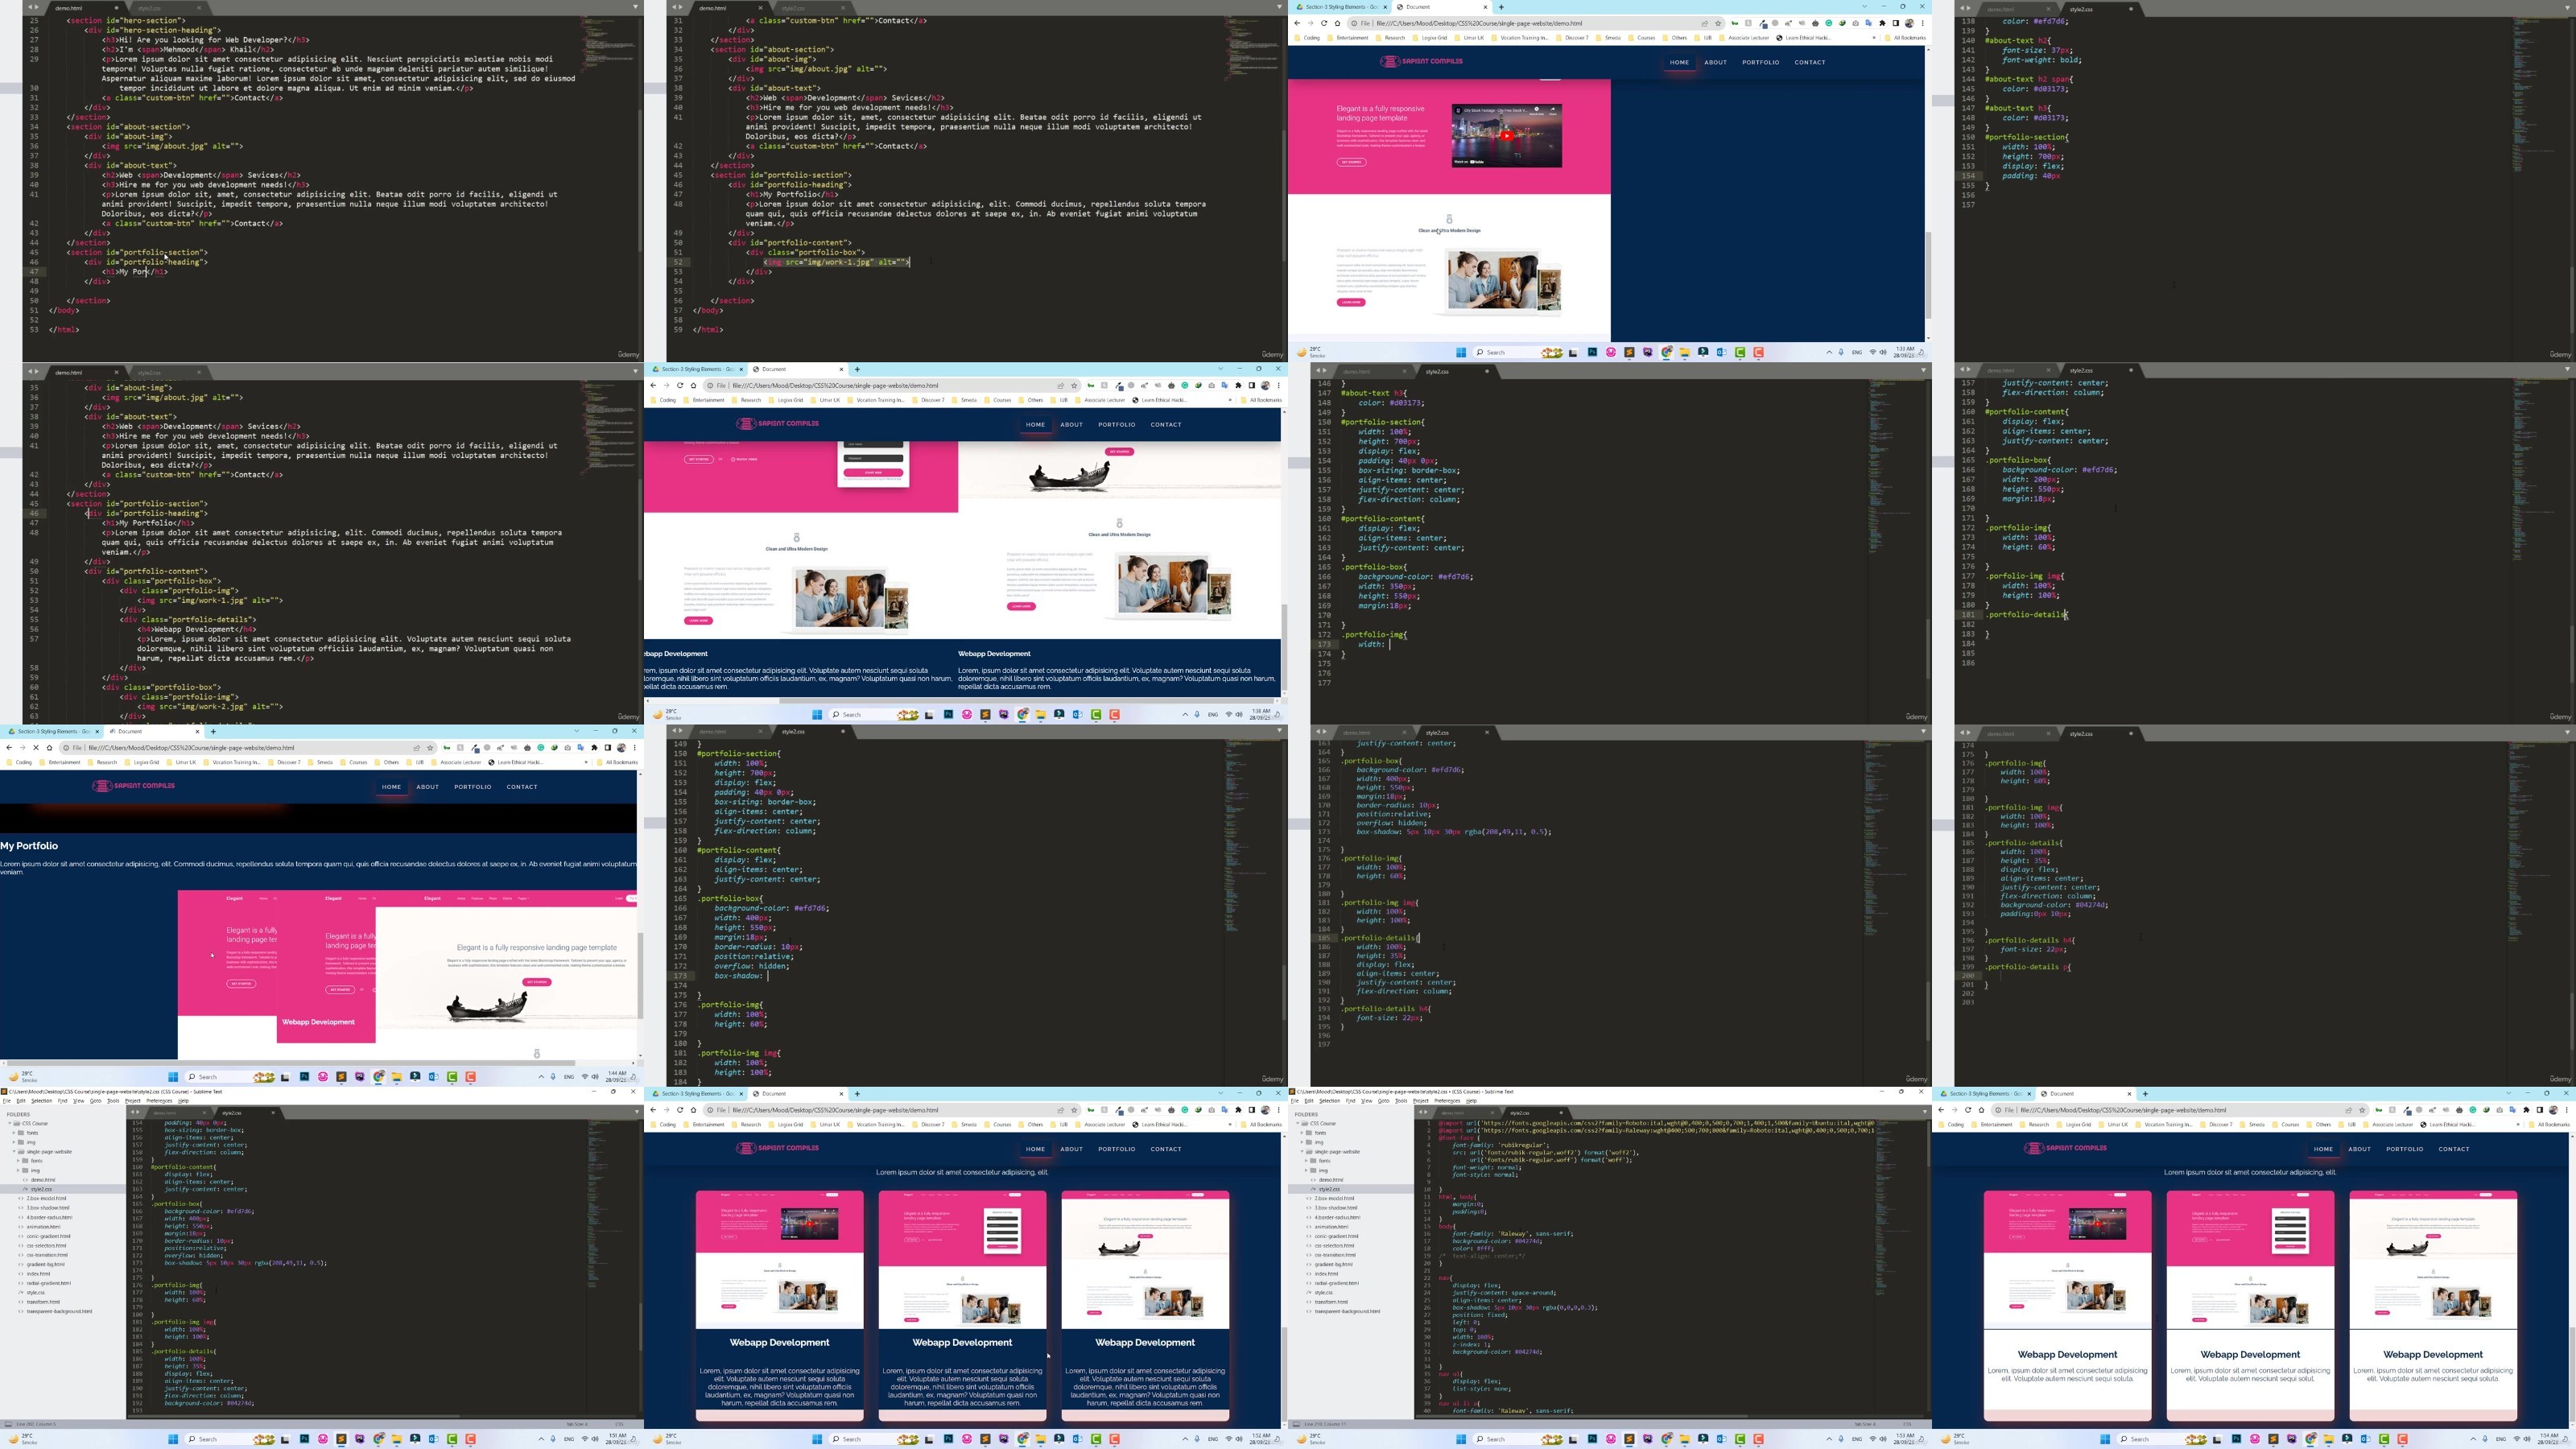Open new tab in the 1:33 AM browser
This screenshot has height=1449, width=2576.
(x=1501, y=7)
